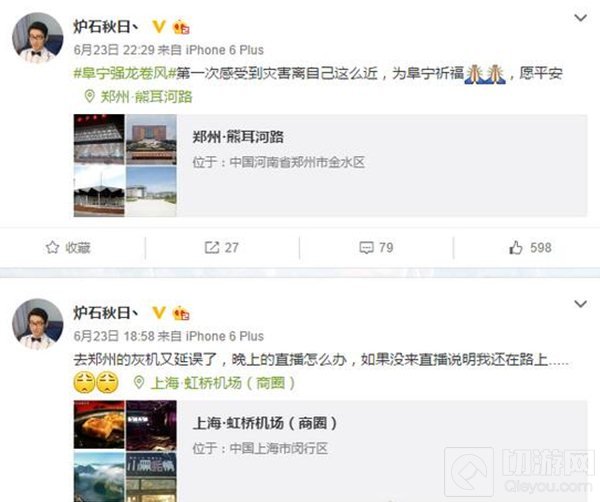Viewport: 600px width, 502px height.
Task: Like the first post with thumbs-up
Action: pyautogui.click(x=515, y=248)
